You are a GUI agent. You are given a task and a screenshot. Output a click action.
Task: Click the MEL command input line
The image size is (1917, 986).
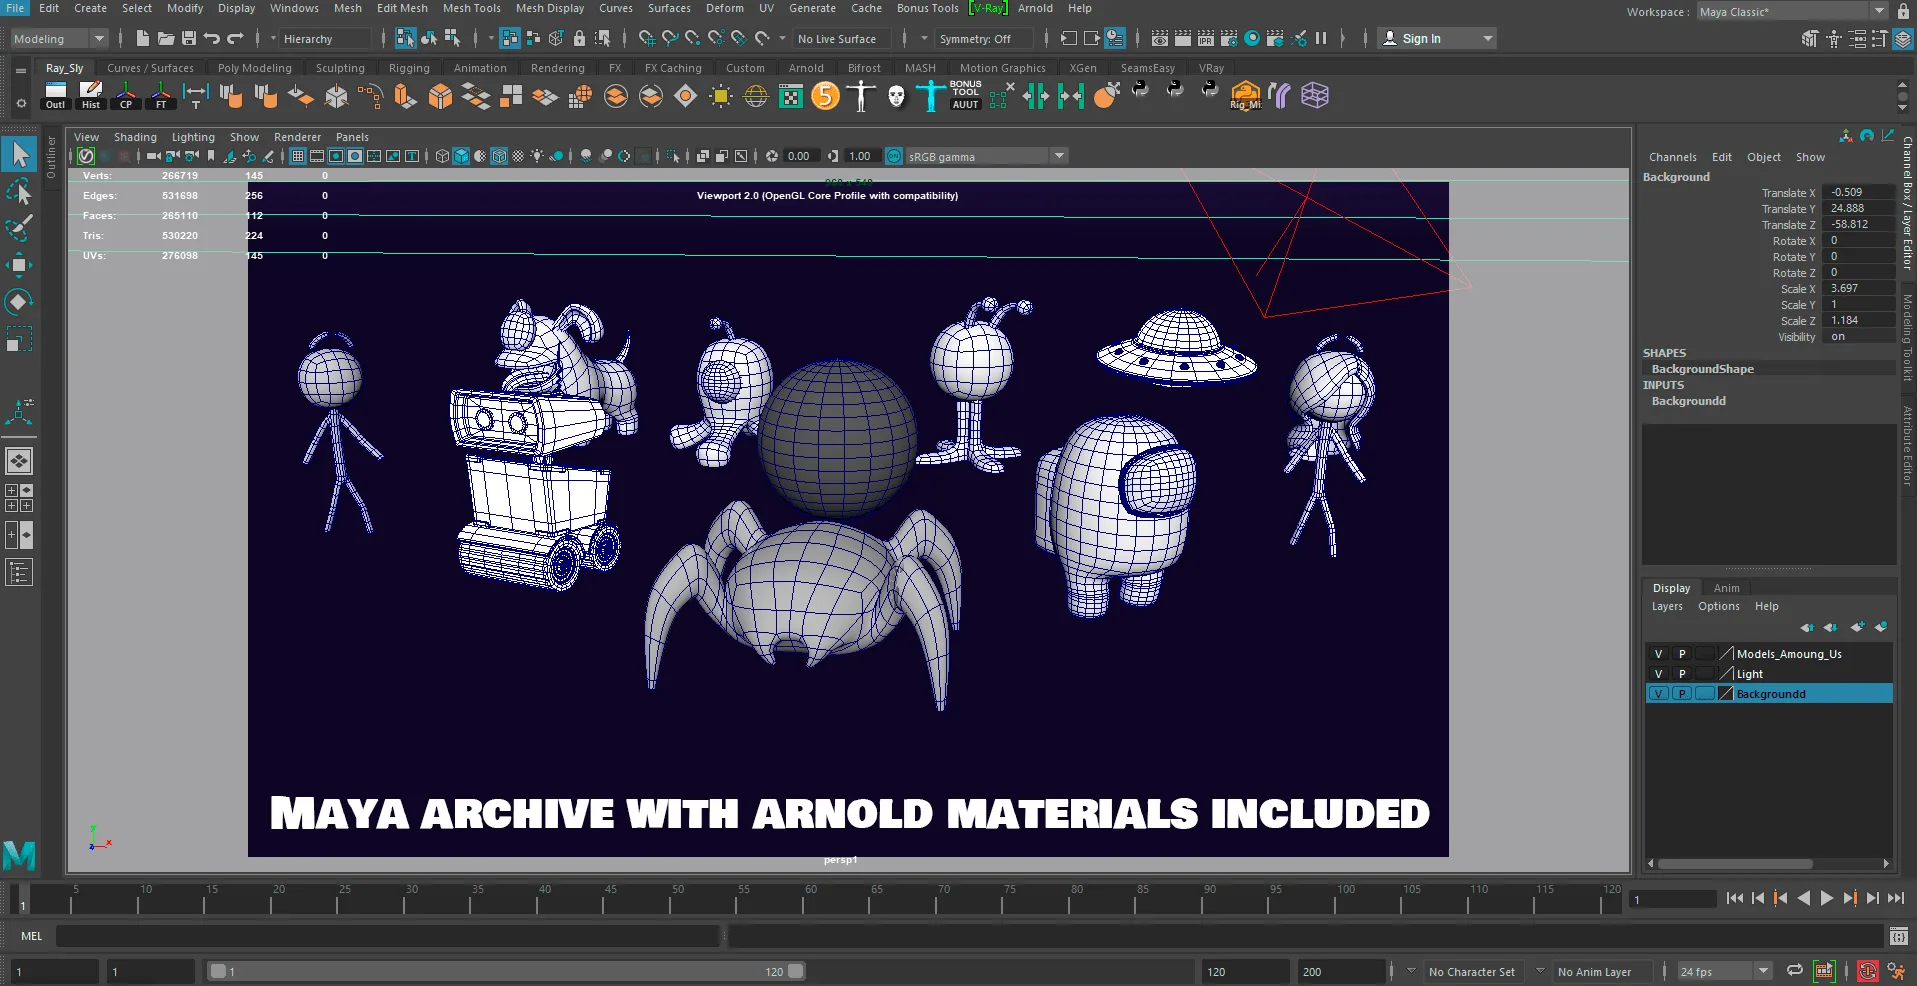[389, 936]
